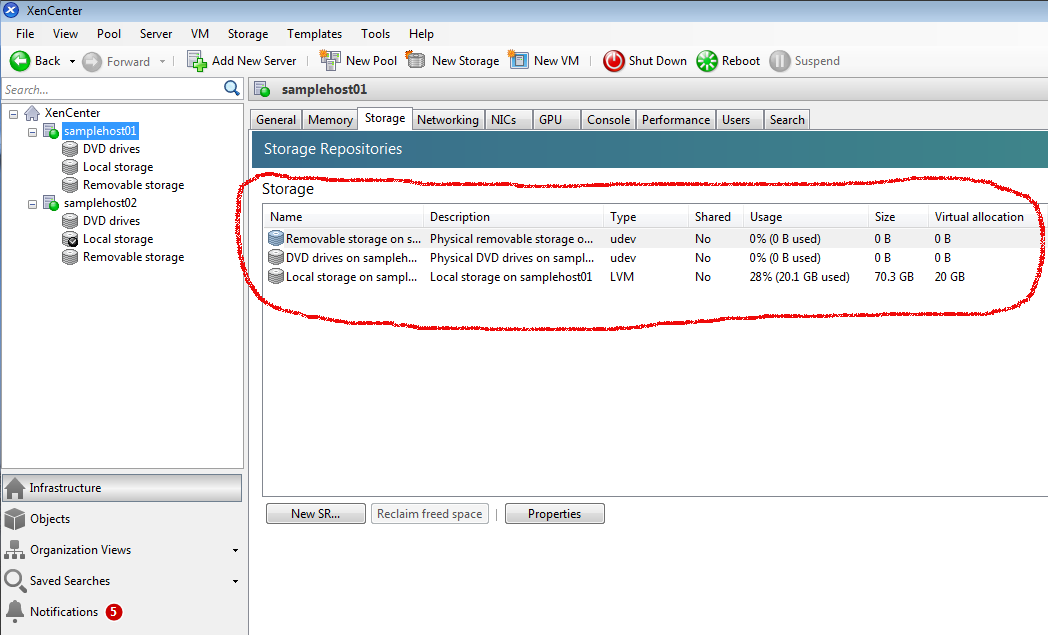This screenshot has width=1048, height=635.
Task: Expand the Organization Views dropdown arrow
Action: (x=235, y=550)
